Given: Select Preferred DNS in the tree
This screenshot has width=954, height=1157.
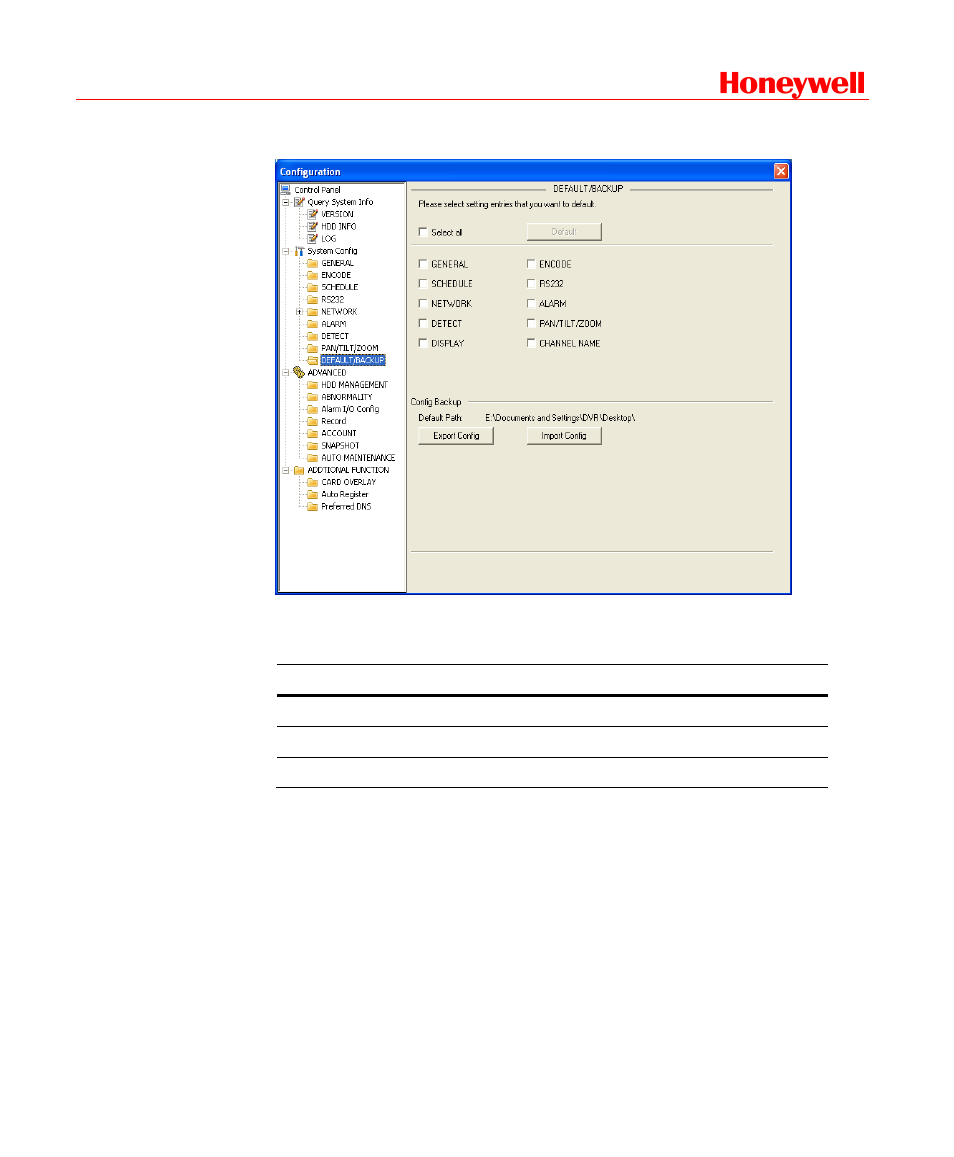Looking at the screenshot, I should pos(346,507).
